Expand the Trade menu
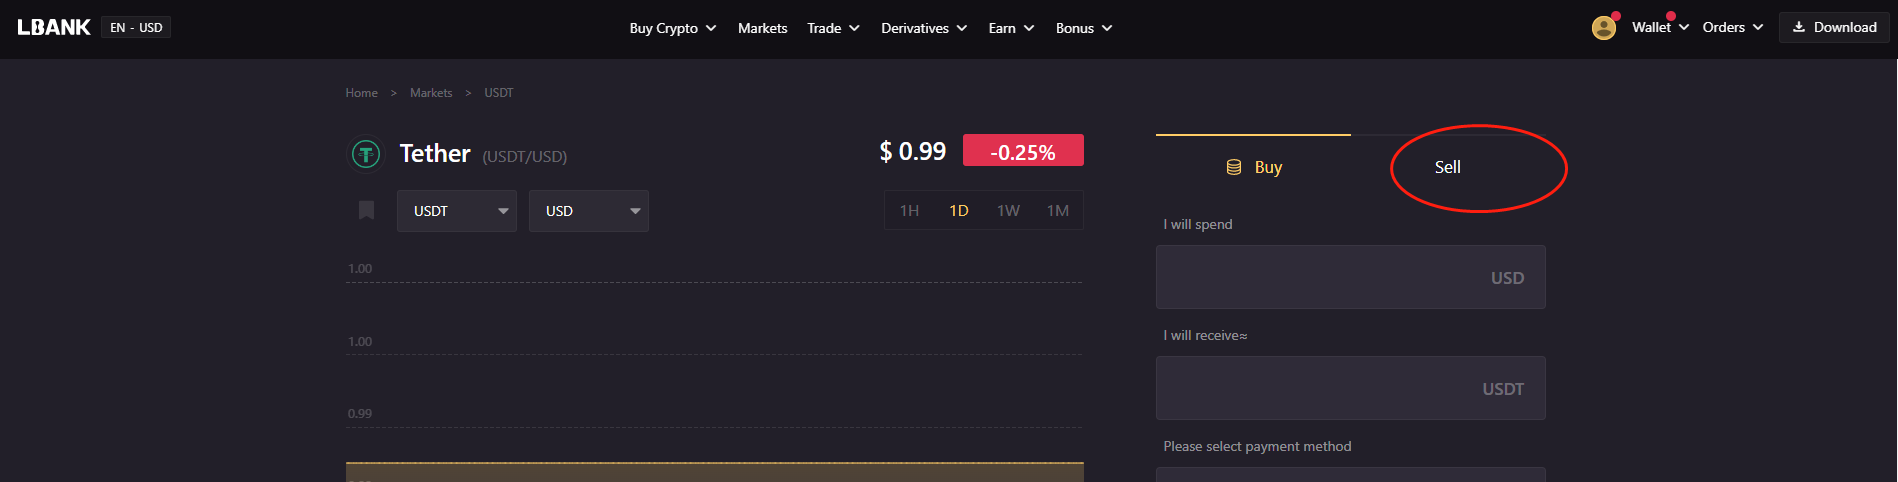Image resolution: width=1898 pixels, height=482 pixels. [833, 28]
